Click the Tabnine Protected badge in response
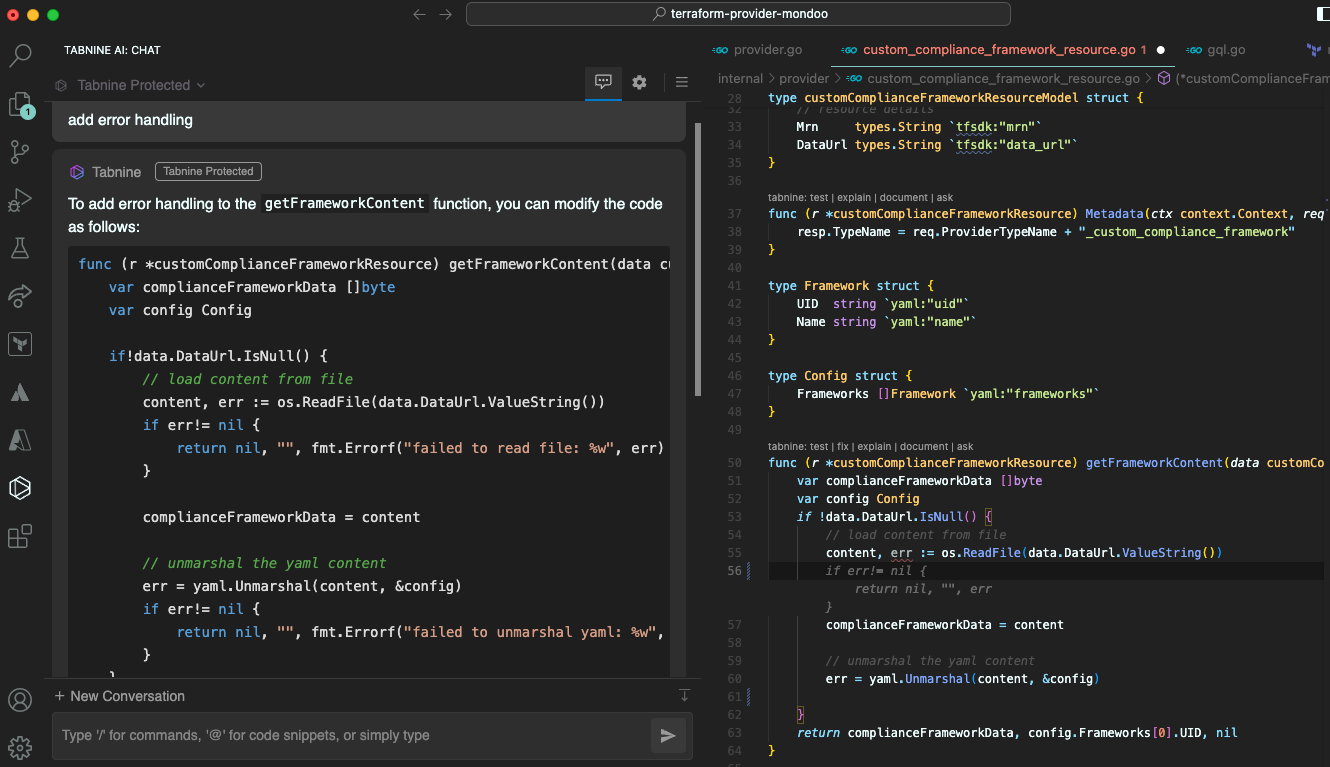 point(208,172)
